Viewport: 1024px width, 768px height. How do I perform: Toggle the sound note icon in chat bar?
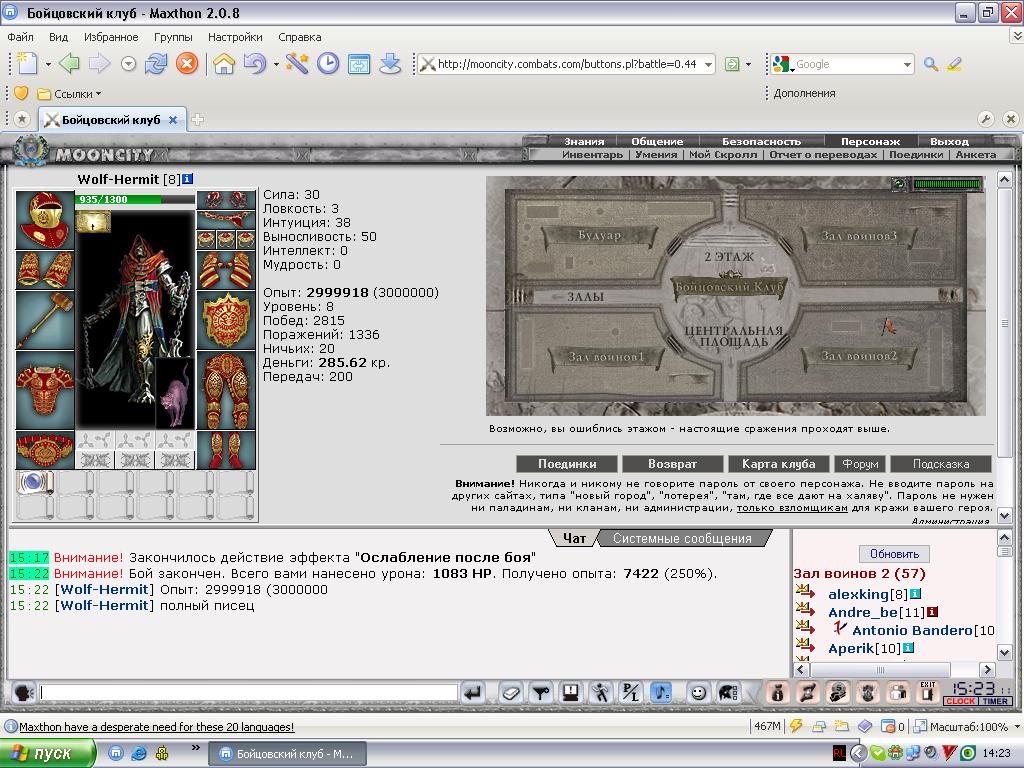[x=661, y=692]
